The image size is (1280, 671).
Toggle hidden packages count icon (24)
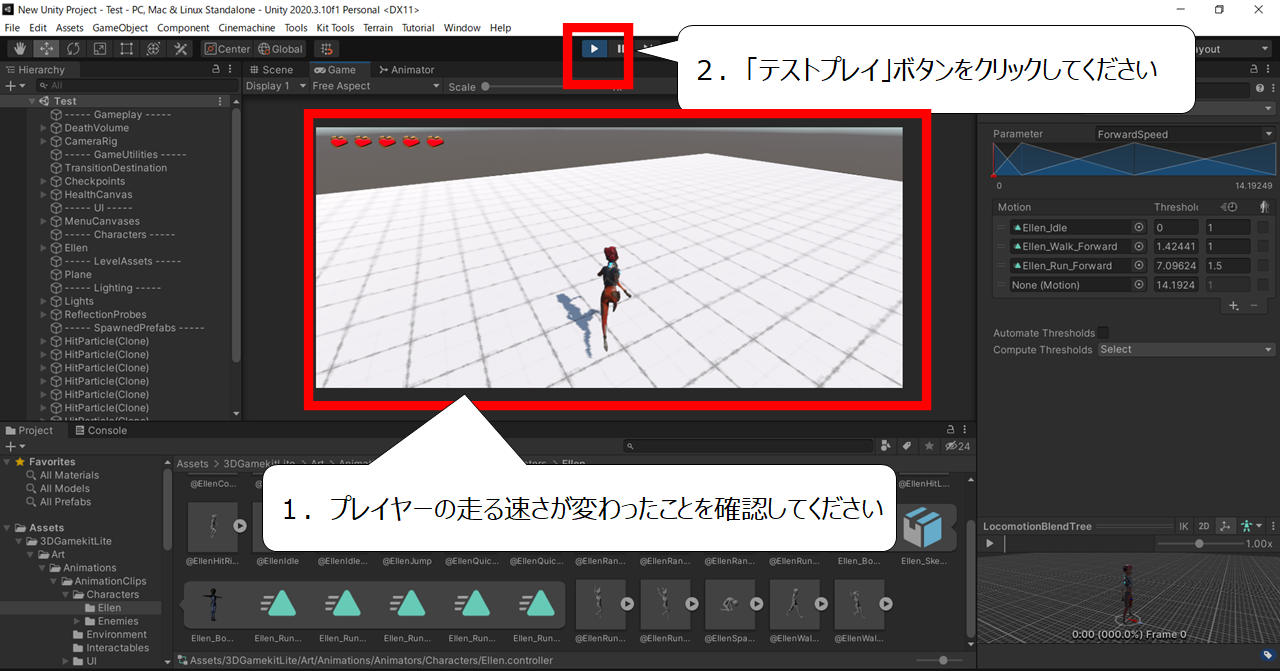coord(958,446)
